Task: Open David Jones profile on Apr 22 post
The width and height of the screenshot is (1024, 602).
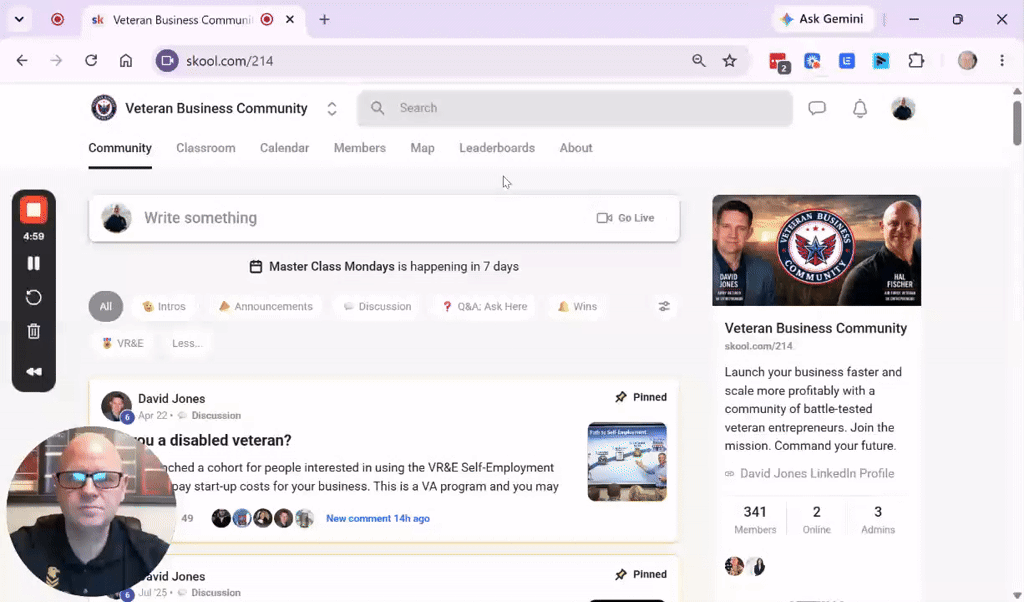Action: coord(172,398)
